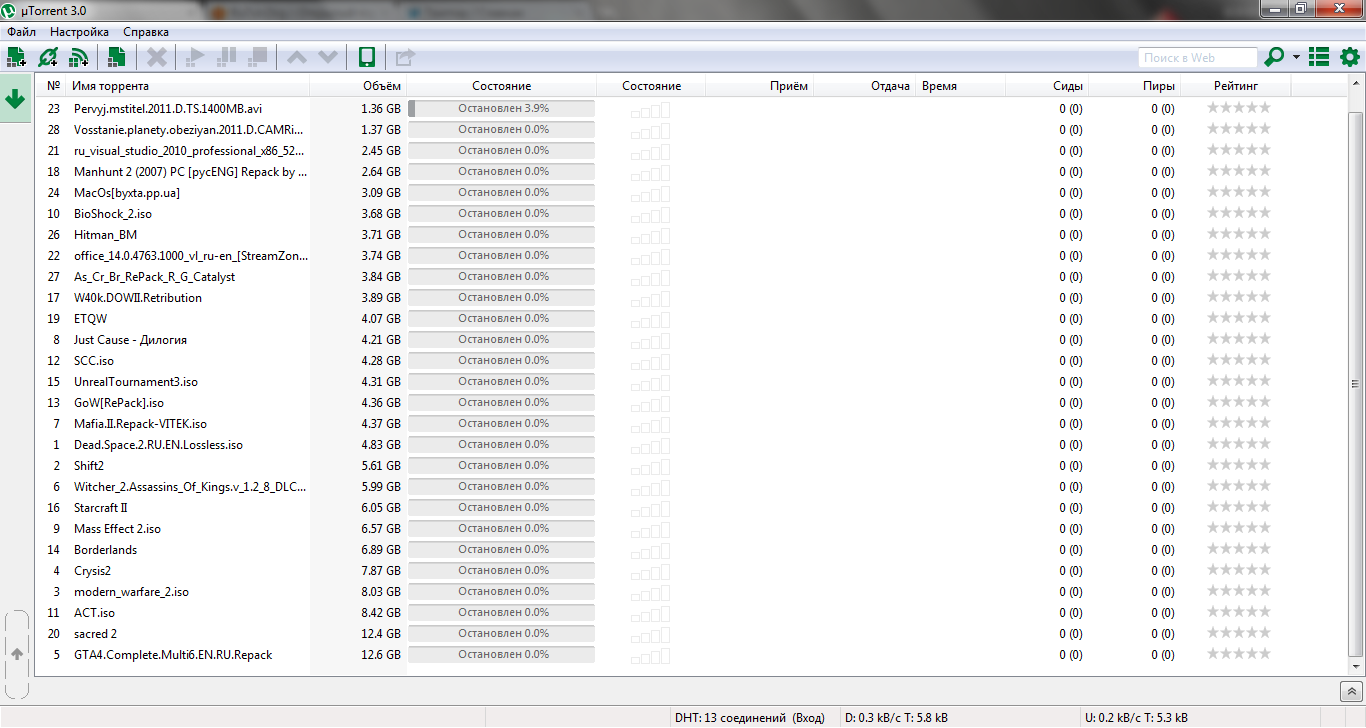Click the Pause torrent toolbar icon
Viewport: 1366px width, 728px height.
[x=226, y=57]
